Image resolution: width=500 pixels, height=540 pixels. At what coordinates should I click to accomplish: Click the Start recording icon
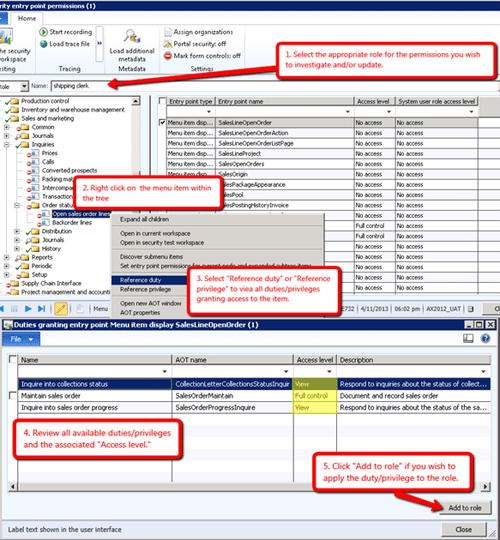pyautogui.click(x=43, y=32)
